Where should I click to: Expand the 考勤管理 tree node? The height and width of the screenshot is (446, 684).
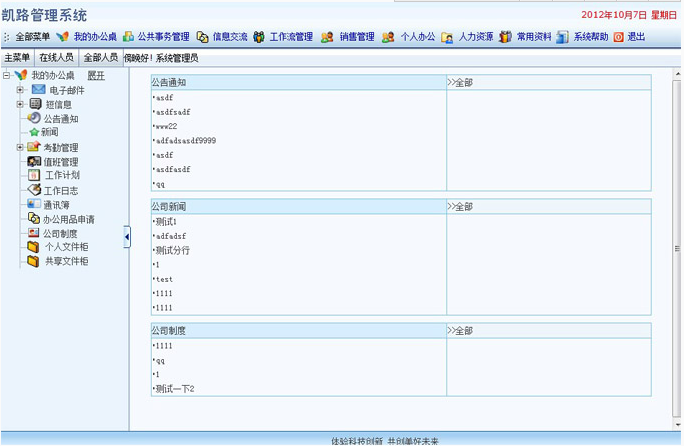(20, 147)
